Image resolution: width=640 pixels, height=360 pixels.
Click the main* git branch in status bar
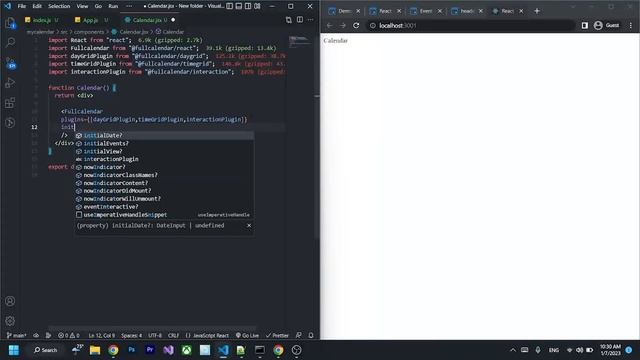[17, 335]
